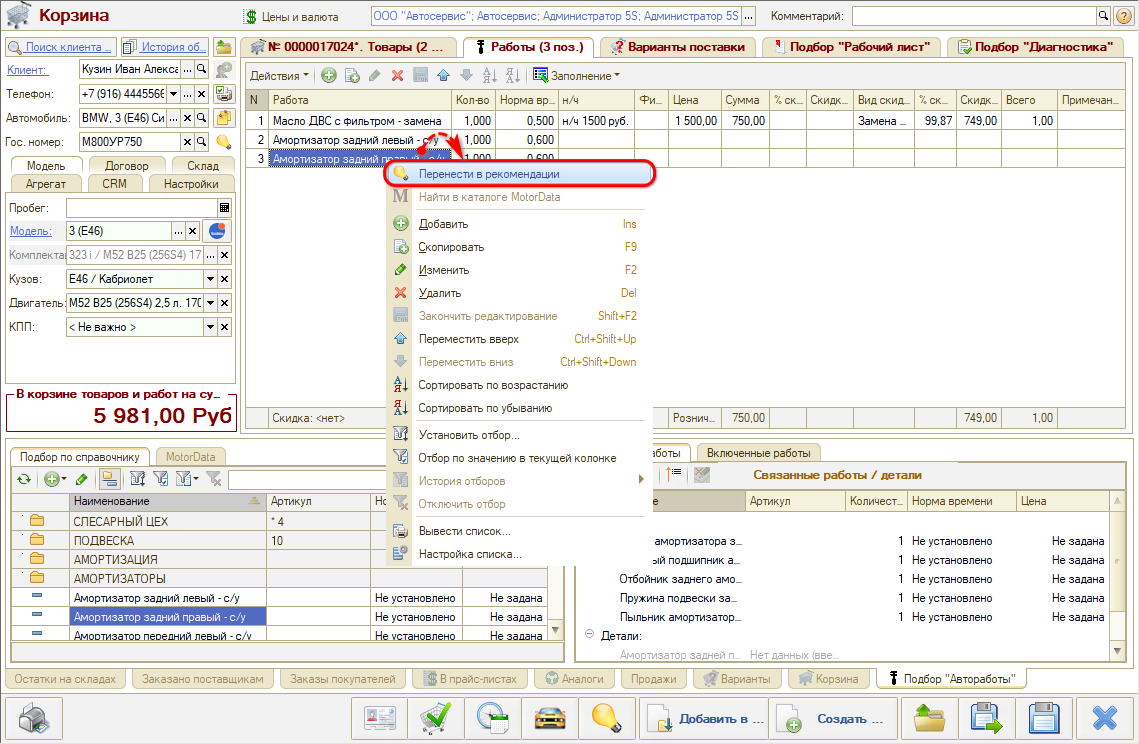Click the История об... link
Image resolution: width=1139 pixels, height=744 pixels.
(165, 47)
